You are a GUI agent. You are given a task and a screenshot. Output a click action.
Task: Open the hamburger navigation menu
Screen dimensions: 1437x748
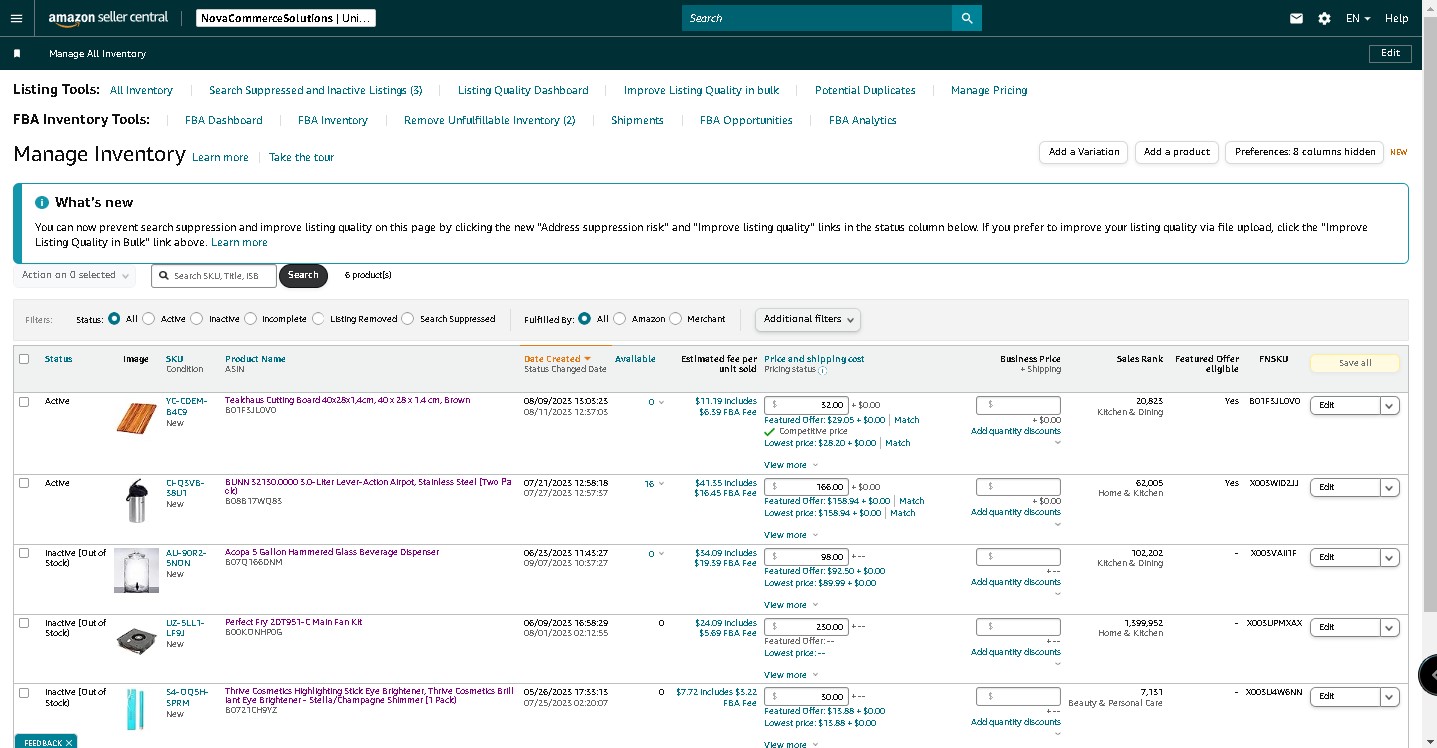click(x=16, y=18)
